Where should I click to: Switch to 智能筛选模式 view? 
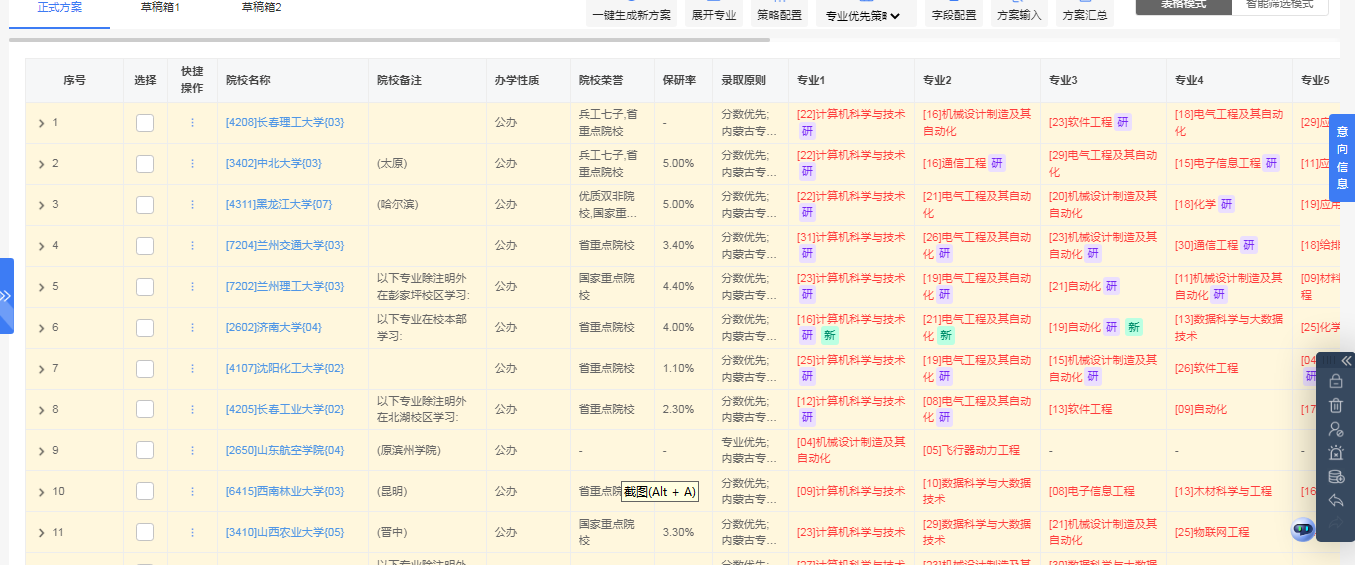[x=1280, y=6]
